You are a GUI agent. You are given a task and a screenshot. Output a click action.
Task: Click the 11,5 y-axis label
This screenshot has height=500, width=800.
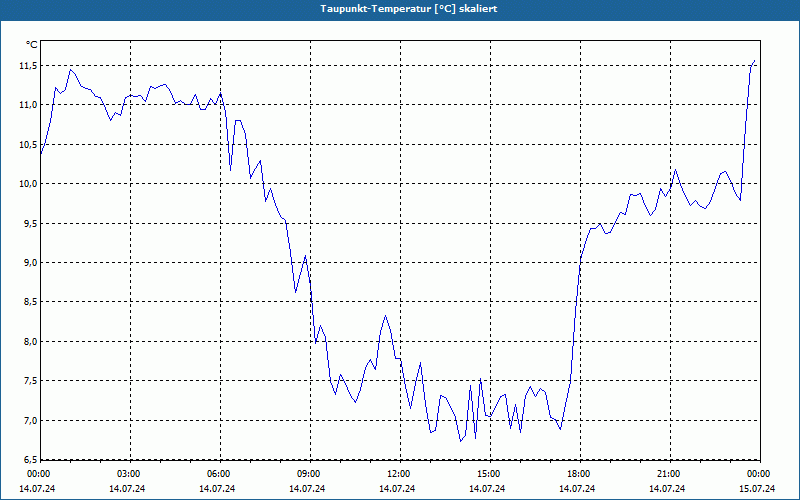tap(29, 66)
